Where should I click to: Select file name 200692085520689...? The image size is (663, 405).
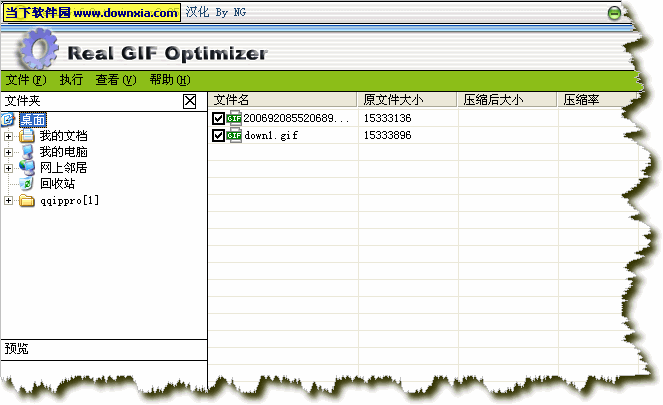coord(296,118)
